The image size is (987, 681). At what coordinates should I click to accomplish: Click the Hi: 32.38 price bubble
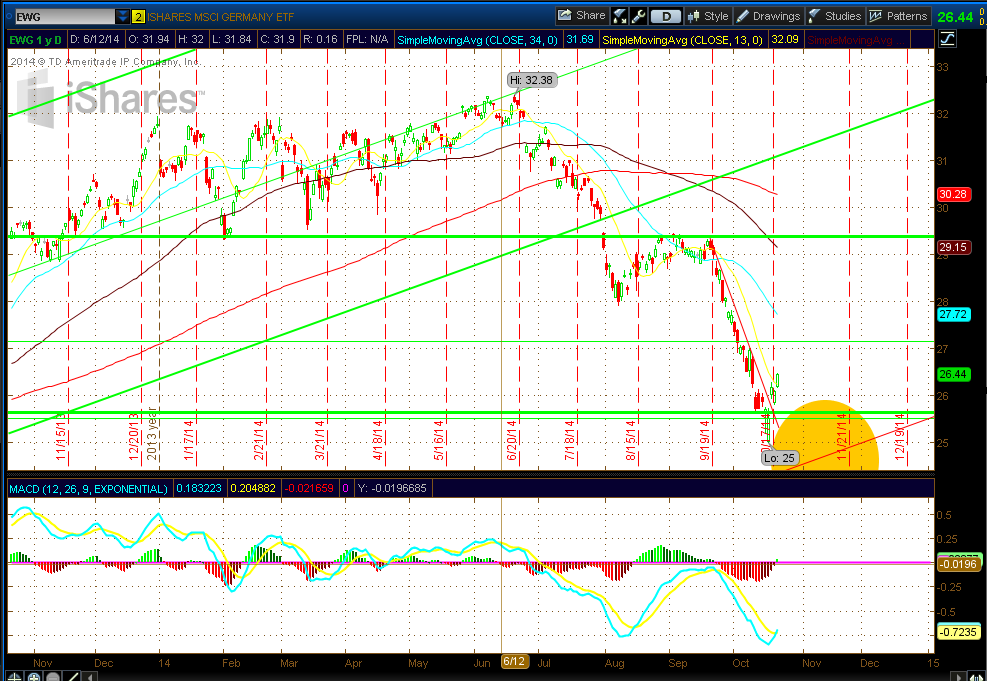[x=530, y=80]
